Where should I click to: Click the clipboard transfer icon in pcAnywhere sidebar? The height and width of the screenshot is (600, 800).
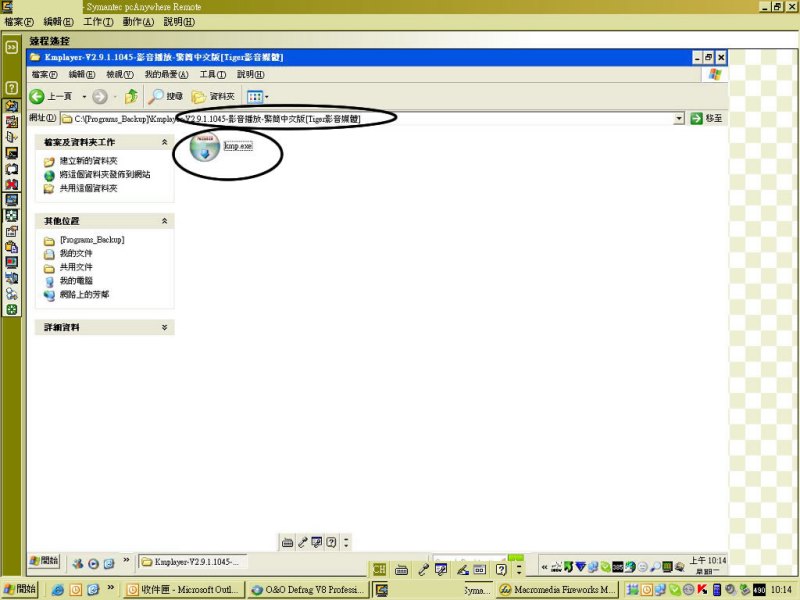point(11,247)
